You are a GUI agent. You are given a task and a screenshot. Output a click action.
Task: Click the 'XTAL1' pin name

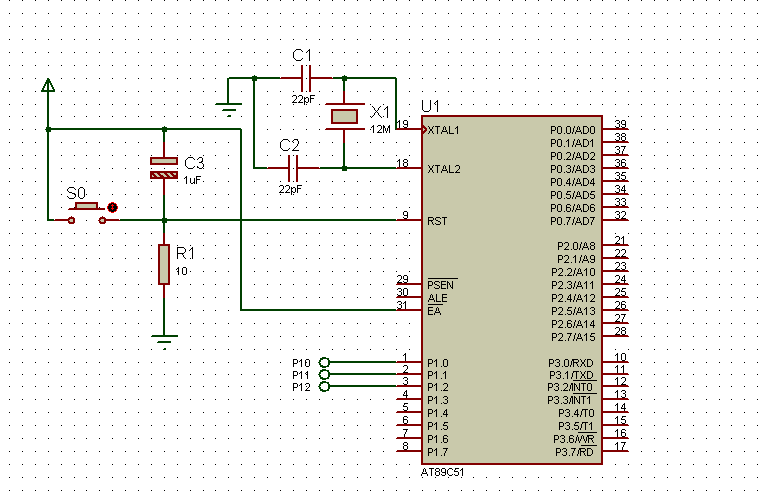click(x=443, y=131)
